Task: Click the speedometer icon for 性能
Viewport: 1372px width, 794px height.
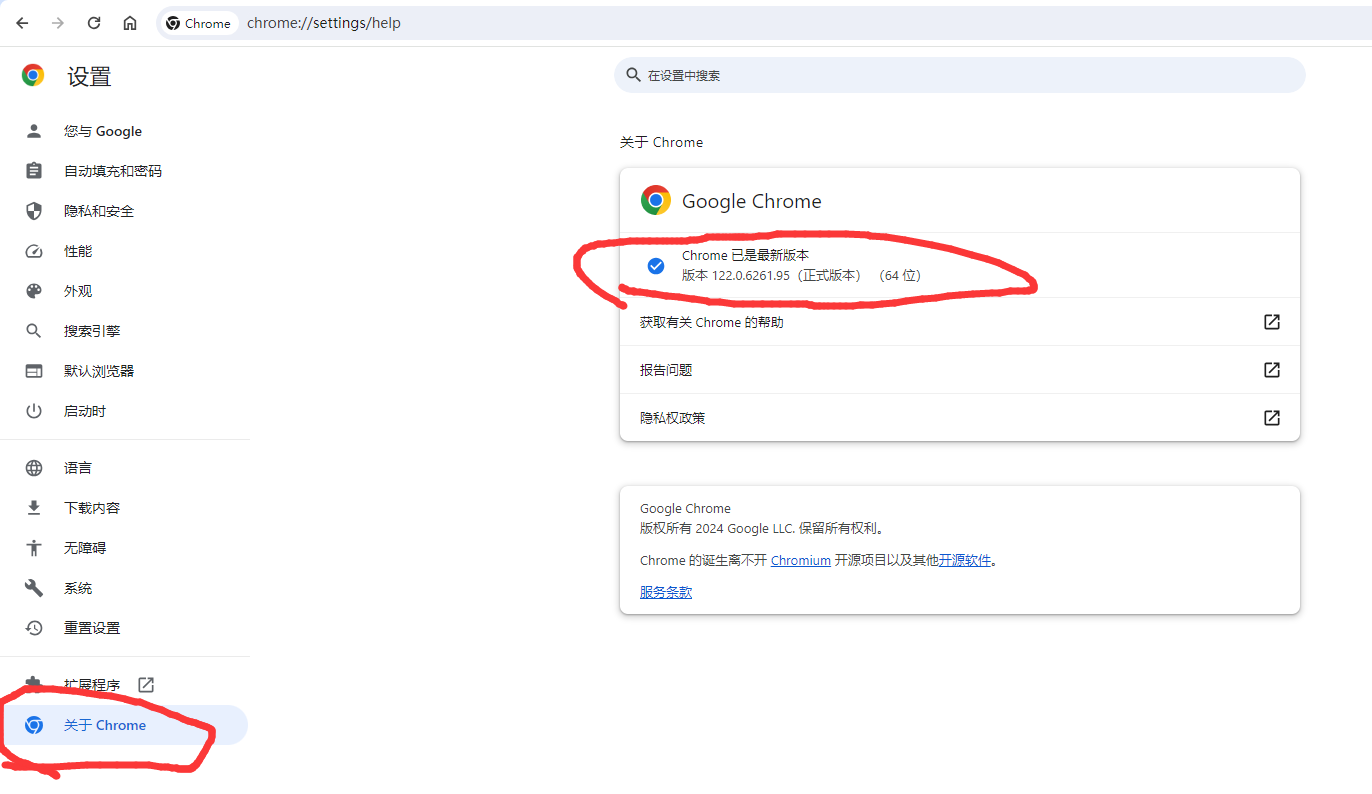Action: pyautogui.click(x=34, y=251)
